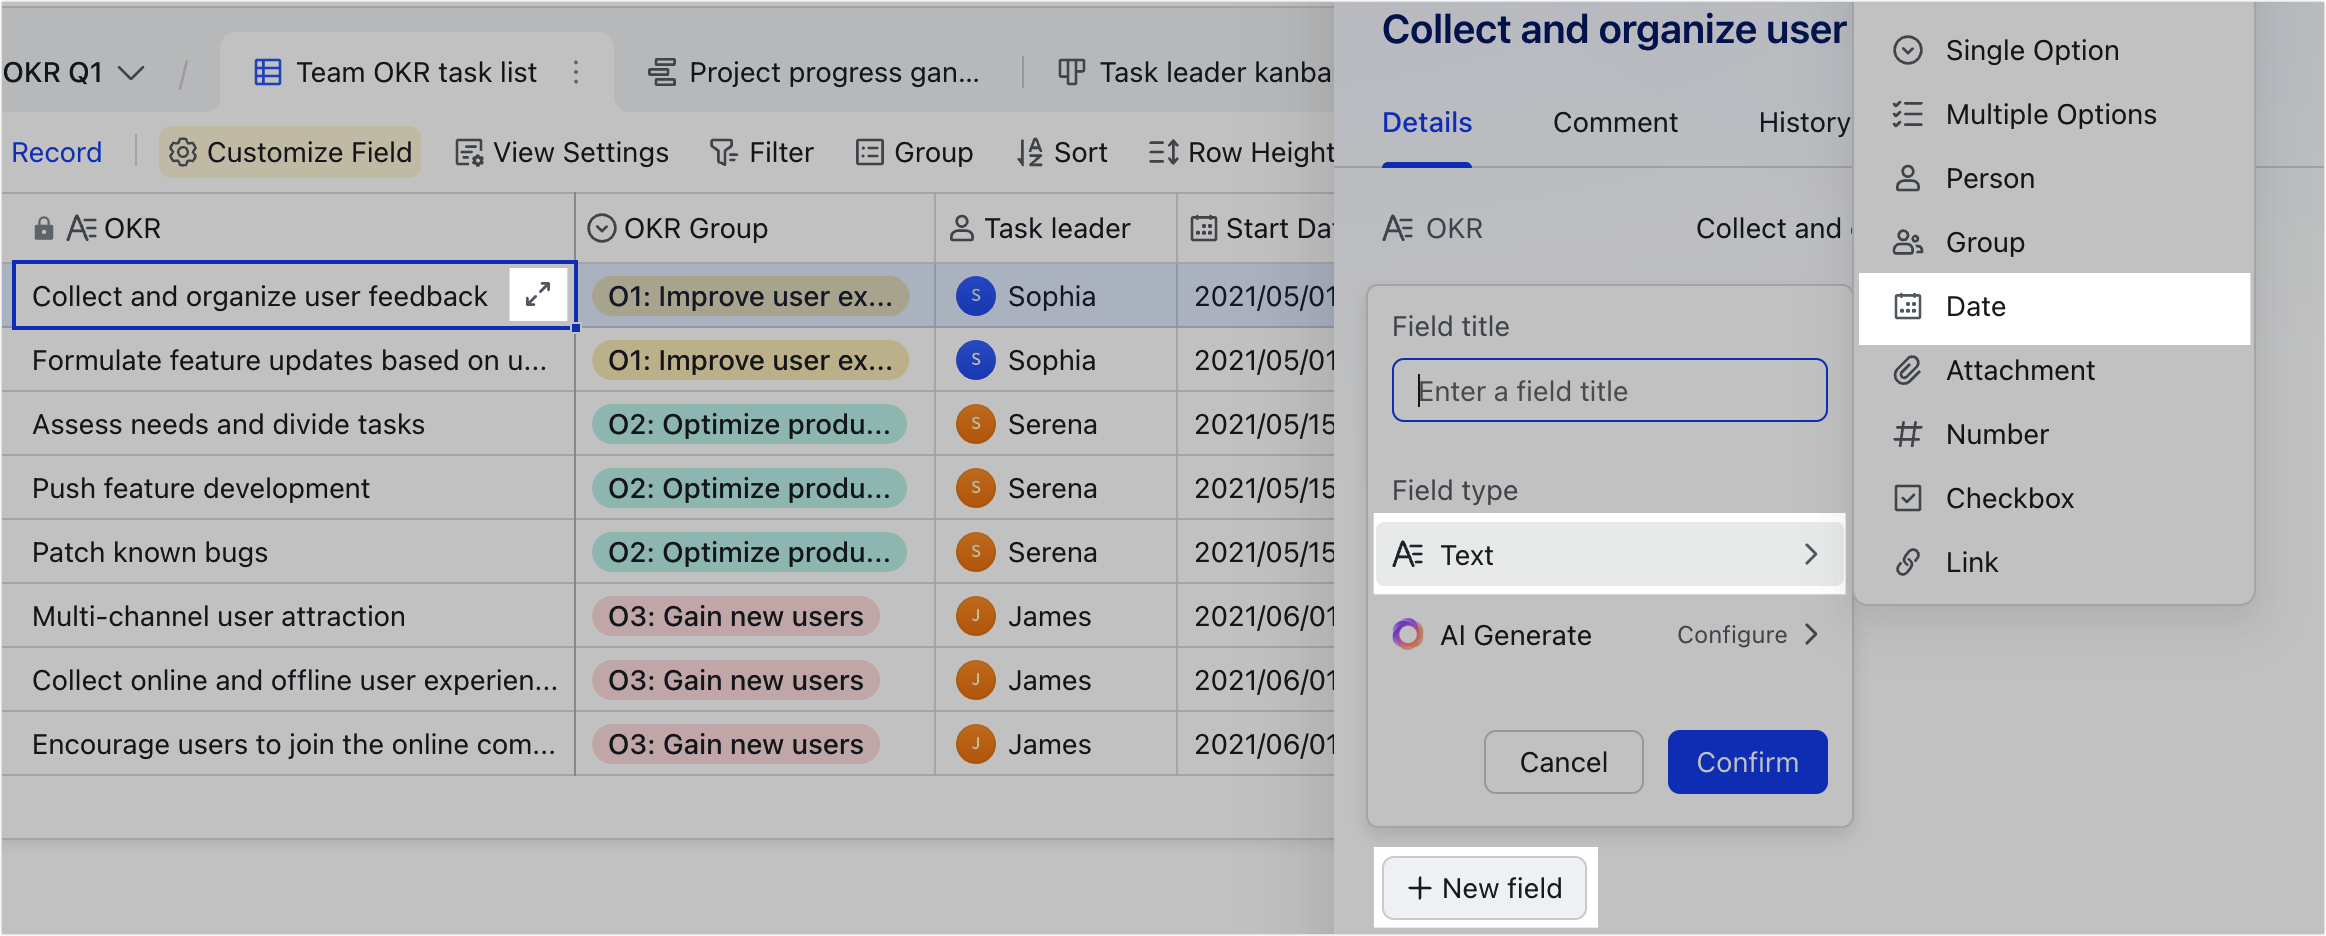2326x936 pixels.
Task: Click the Filter funnel icon
Action: 723,152
